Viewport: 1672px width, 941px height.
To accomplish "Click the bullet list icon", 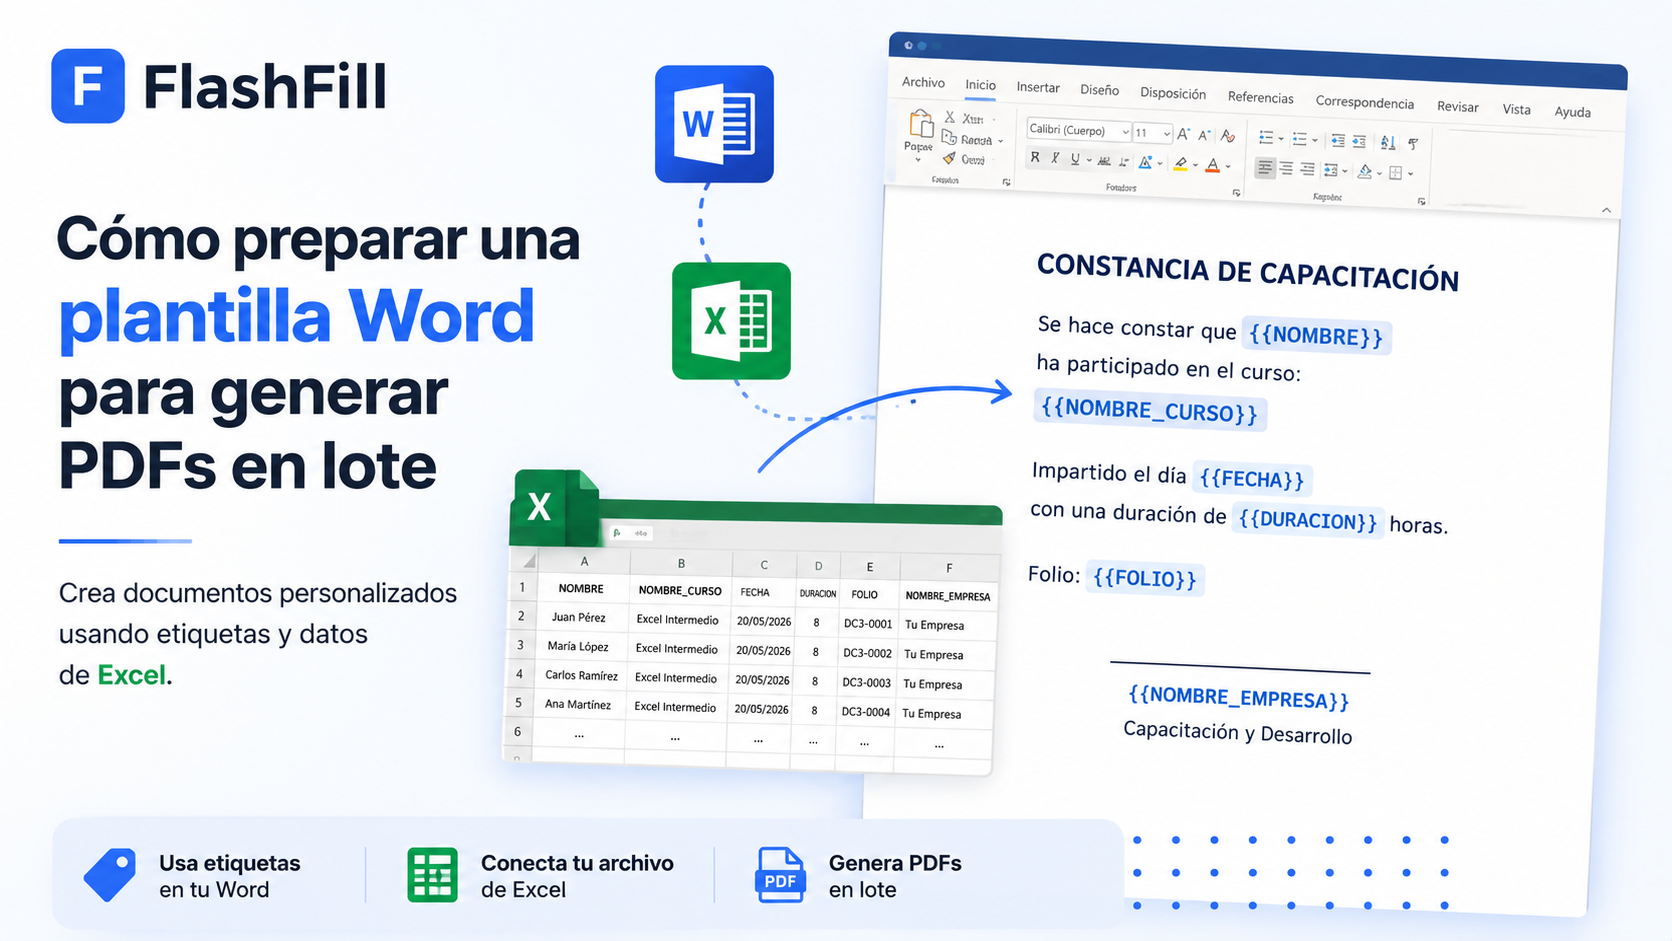I will tap(1266, 137).
